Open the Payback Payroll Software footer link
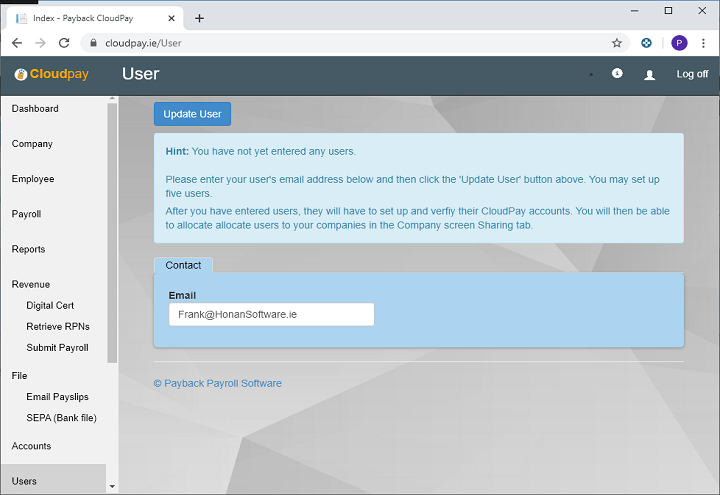The image size is (720, 495). pos(217,383)
